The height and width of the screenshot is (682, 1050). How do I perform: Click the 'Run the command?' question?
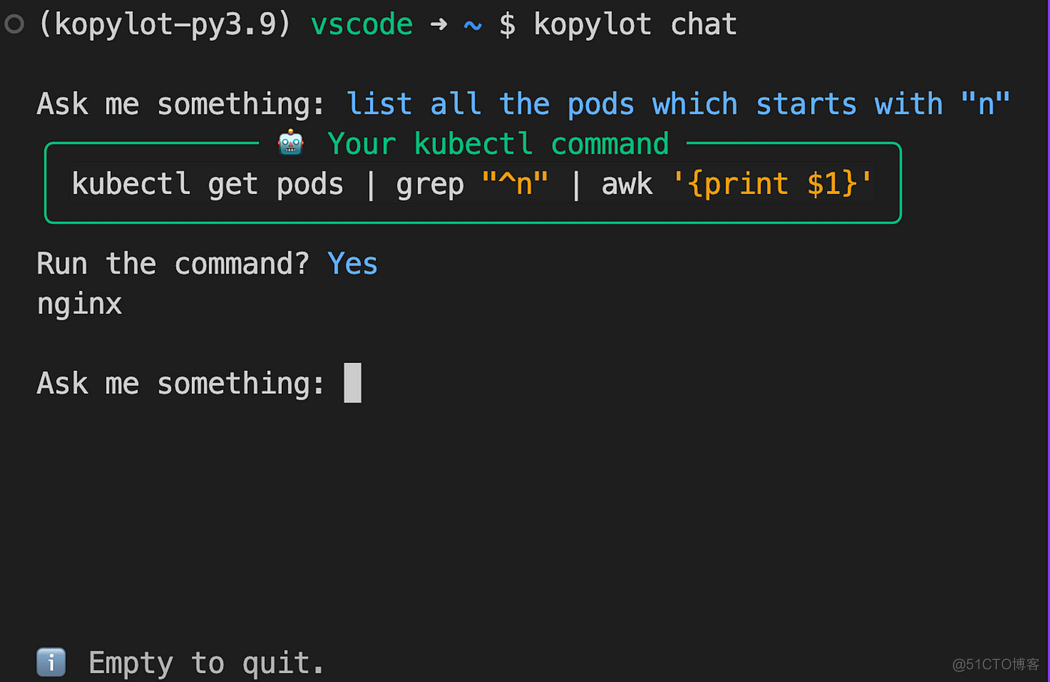pos(173,264)
